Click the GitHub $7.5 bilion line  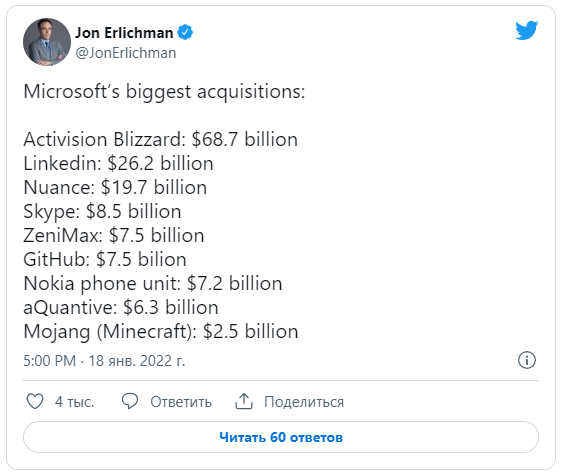pyautogui.click(x=105, y=260)
